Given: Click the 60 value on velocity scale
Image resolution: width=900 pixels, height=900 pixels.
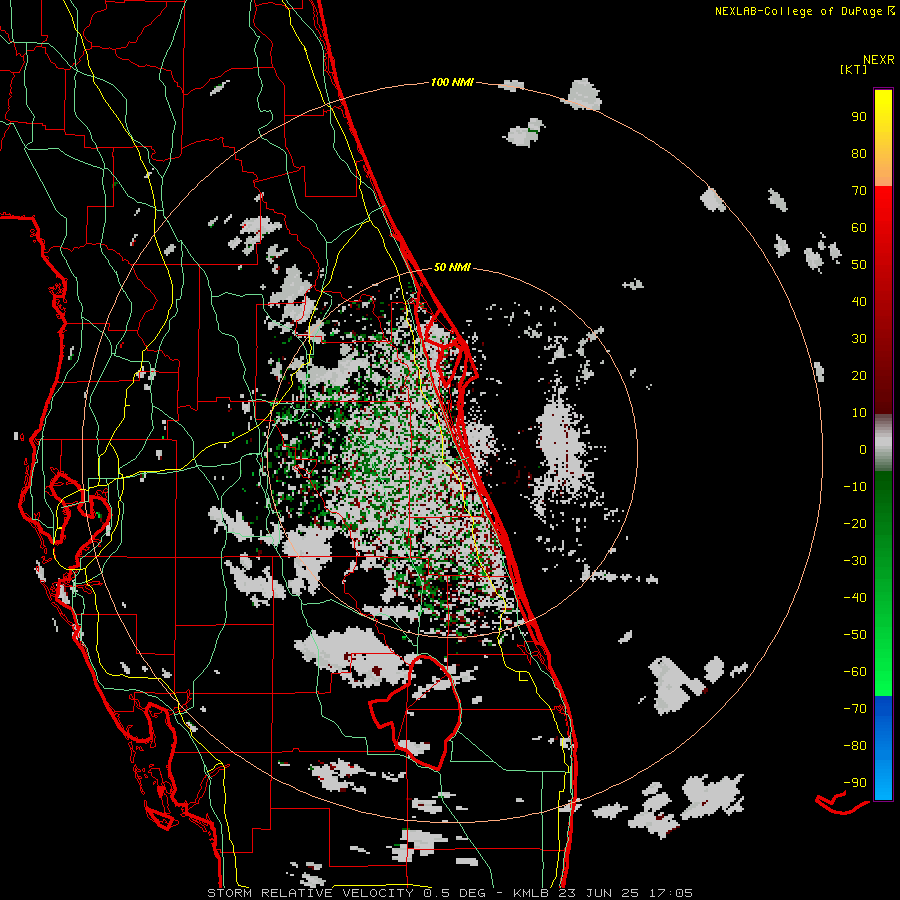Looking at the screenshot, I should pos(859,228).
